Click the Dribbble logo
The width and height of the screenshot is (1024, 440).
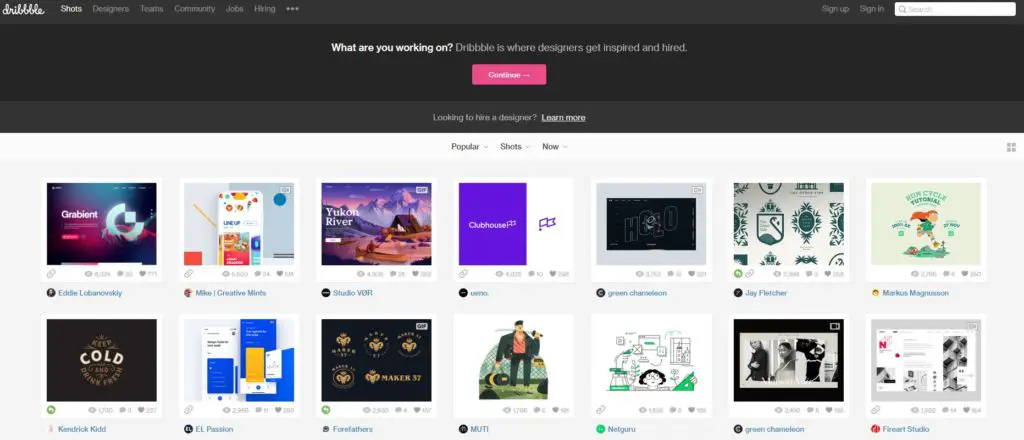click(x=23, y=8)
